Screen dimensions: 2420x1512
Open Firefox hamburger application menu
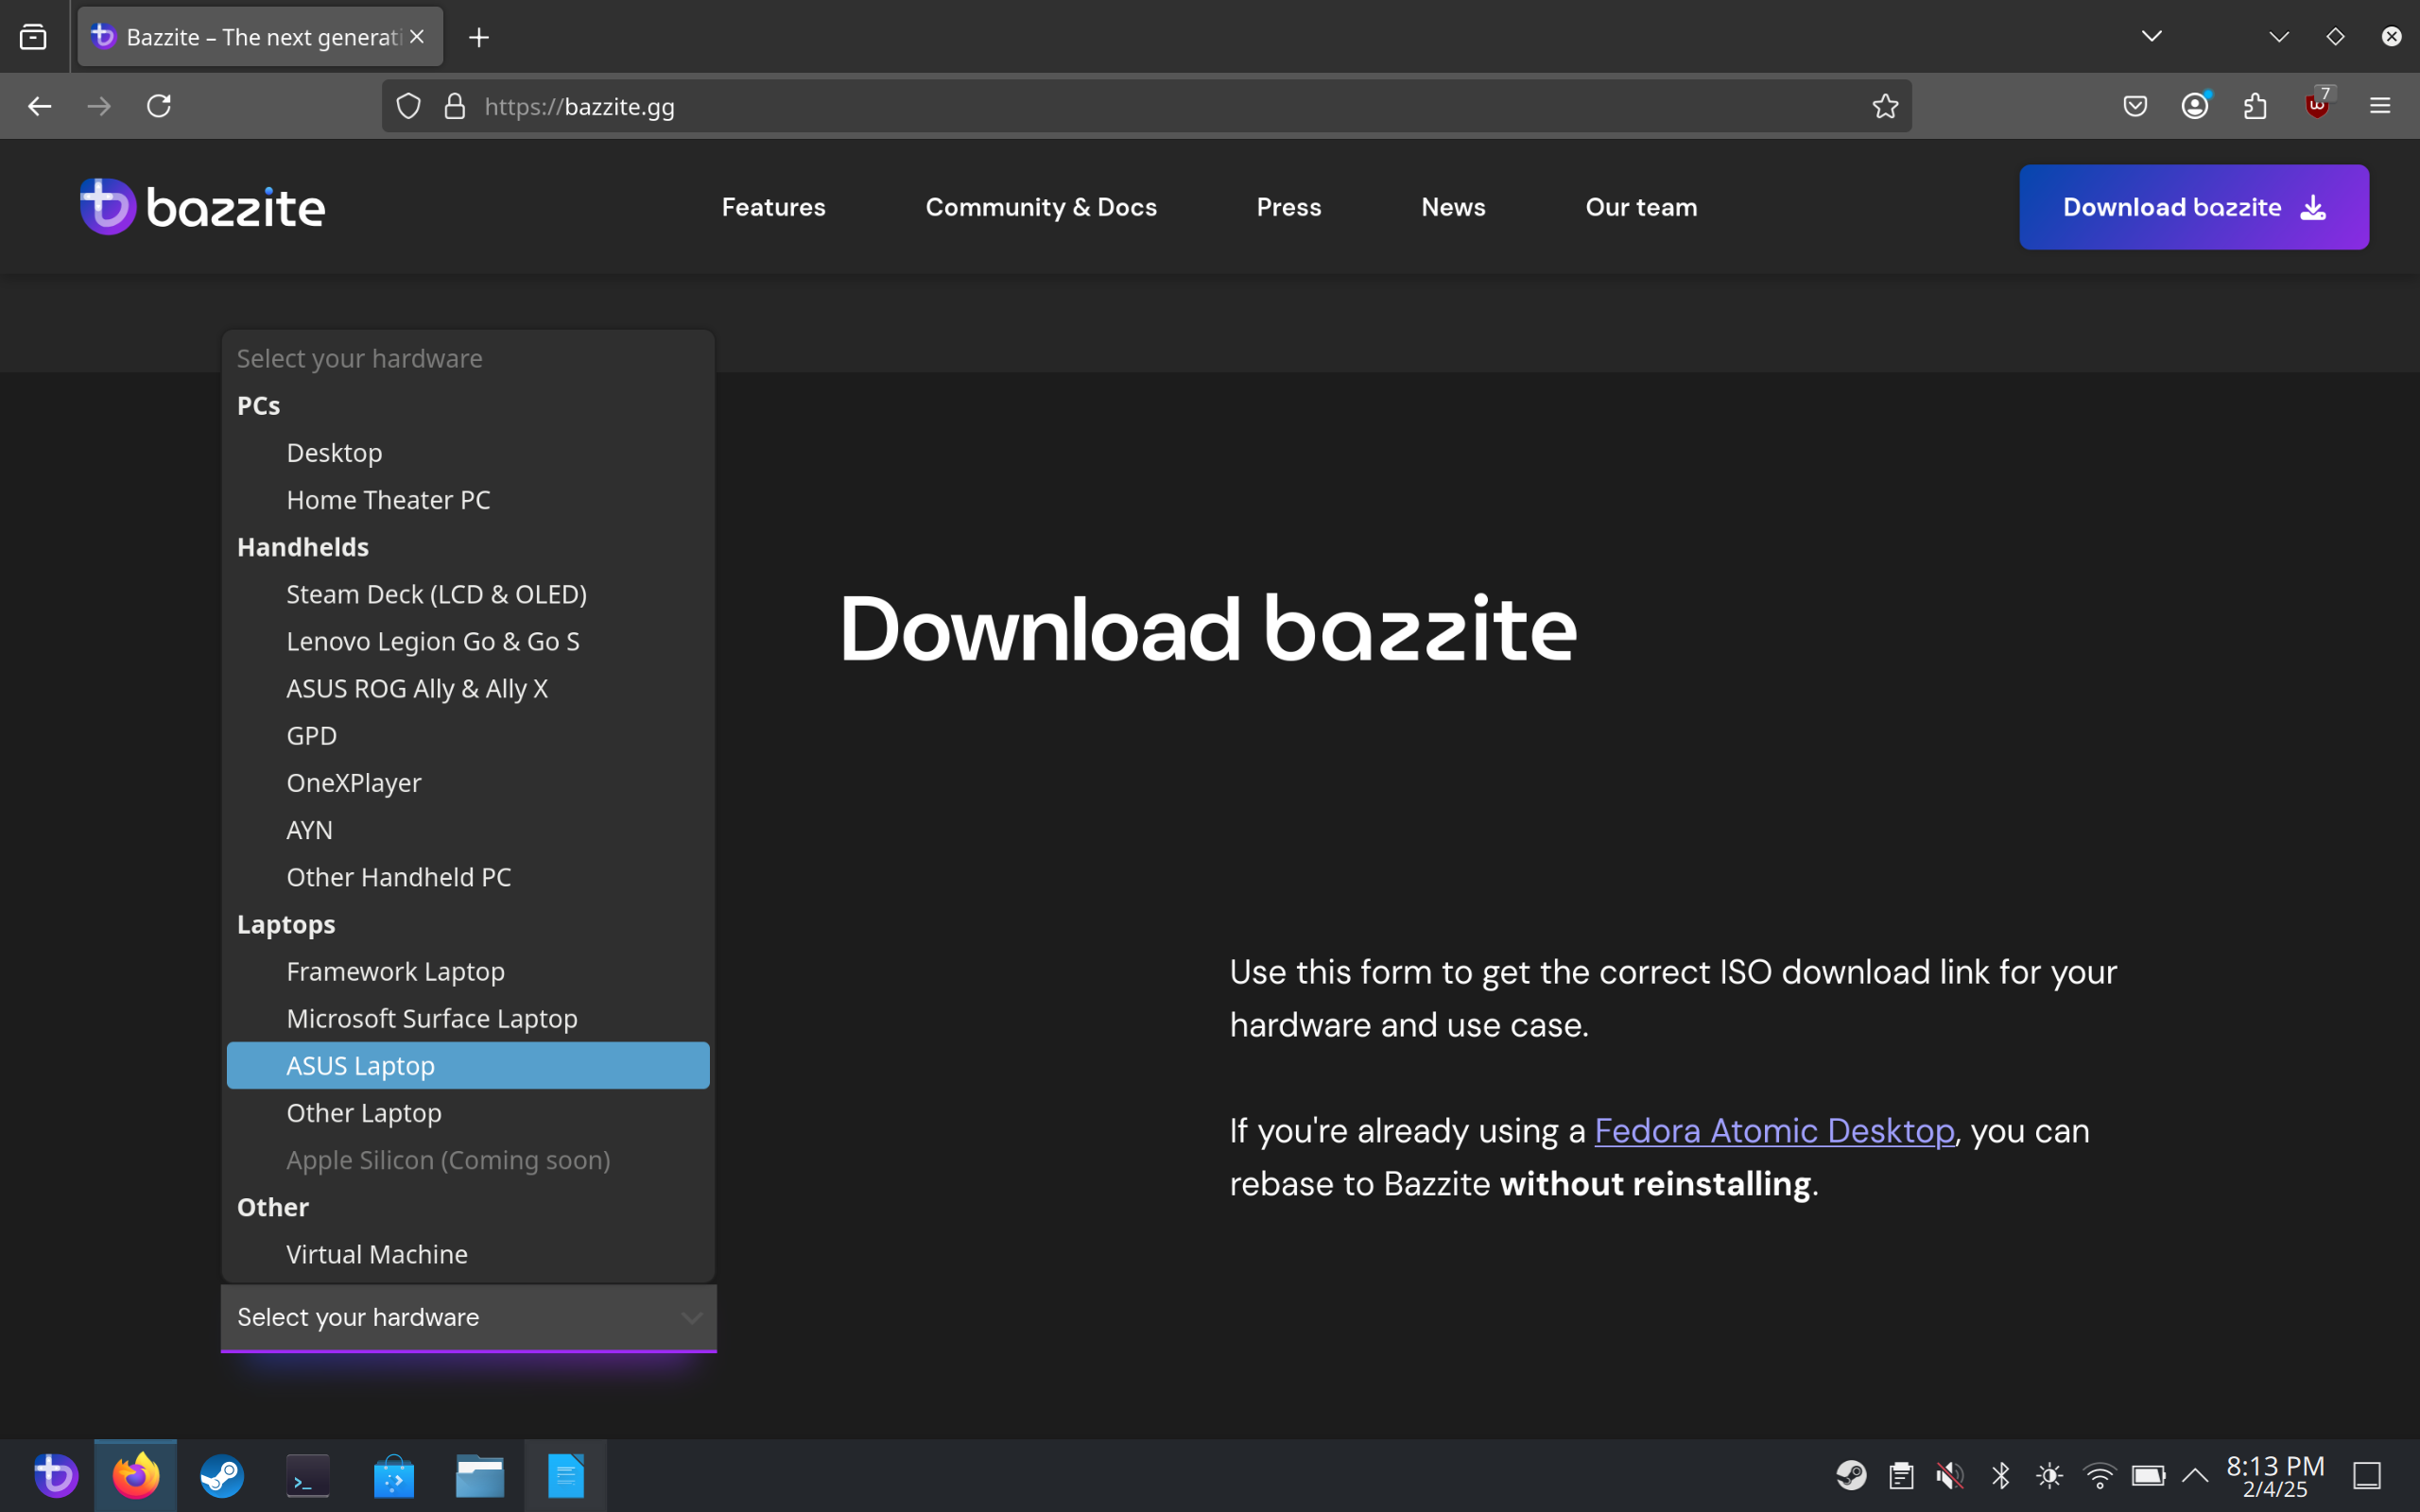[x=2380, y=106]
